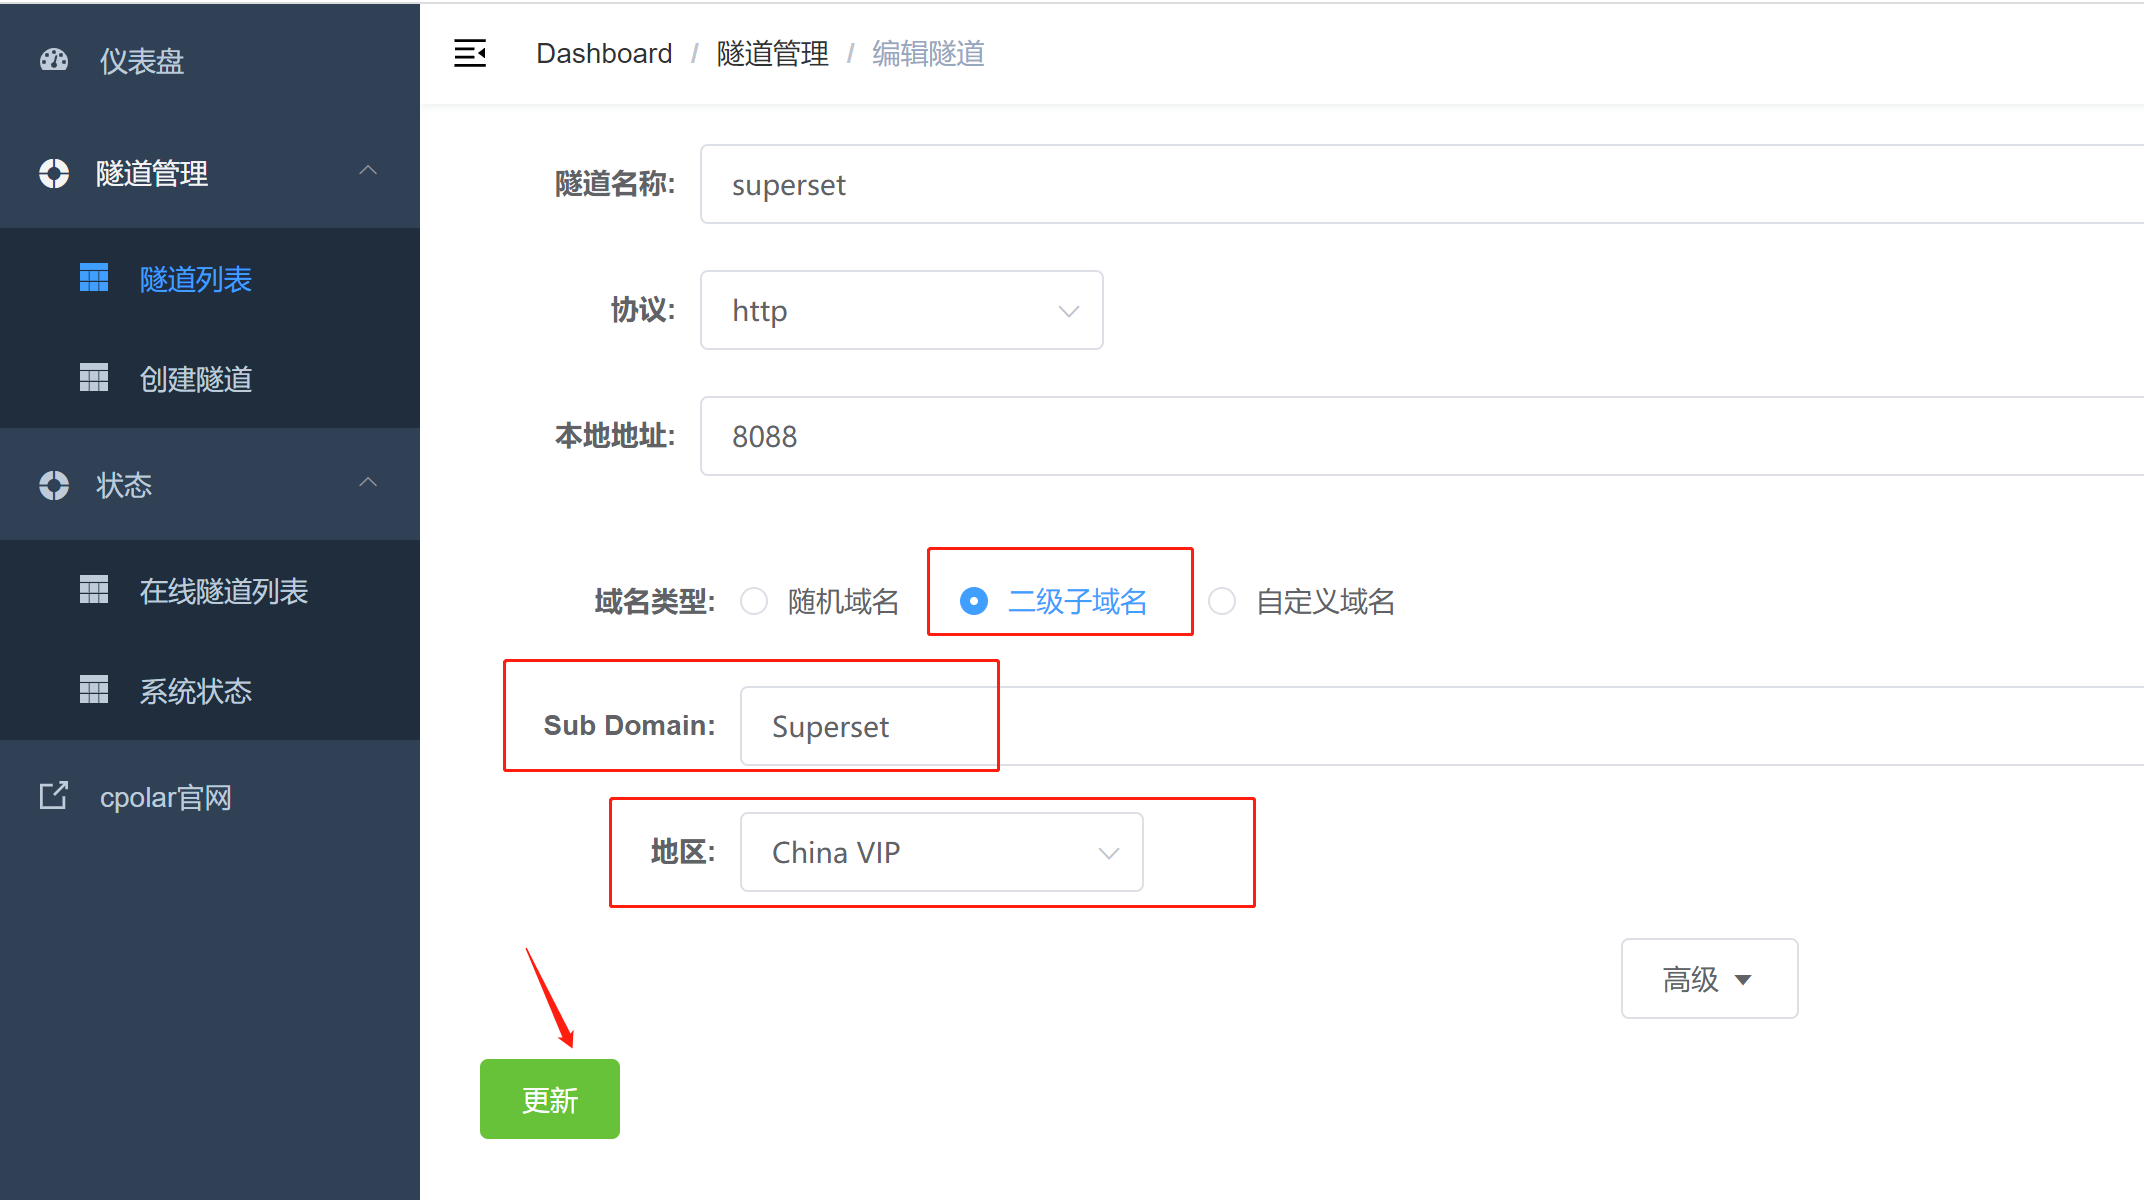Open the 地区 China VIP dropdown
Screen dimensions: 2144x1200
click(x=941, y=852)
